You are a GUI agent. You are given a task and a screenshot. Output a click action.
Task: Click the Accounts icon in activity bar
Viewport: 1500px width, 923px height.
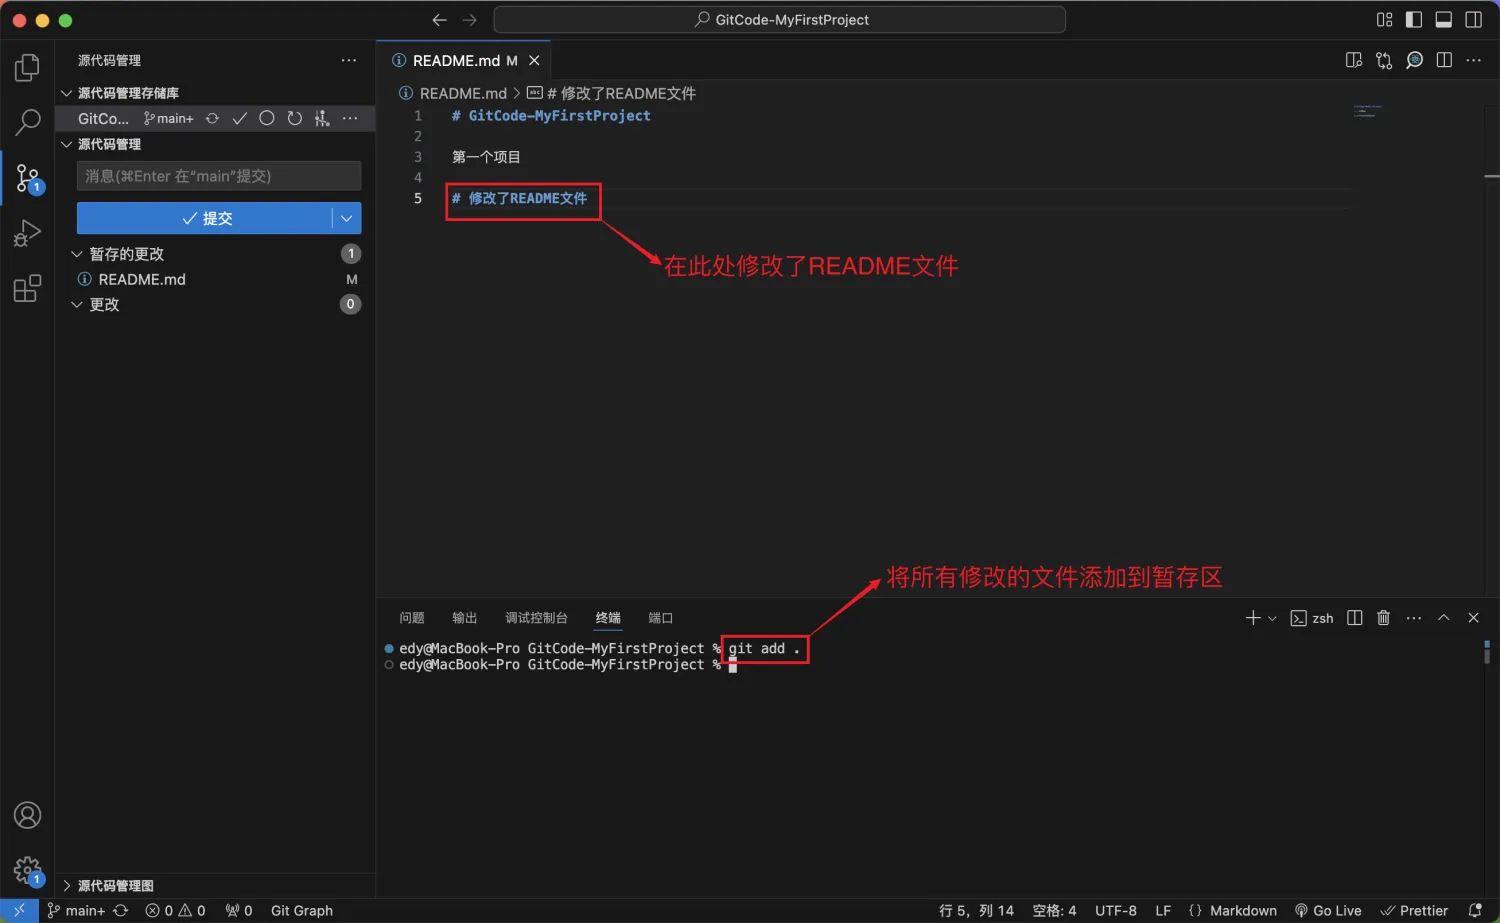point(27,815)
